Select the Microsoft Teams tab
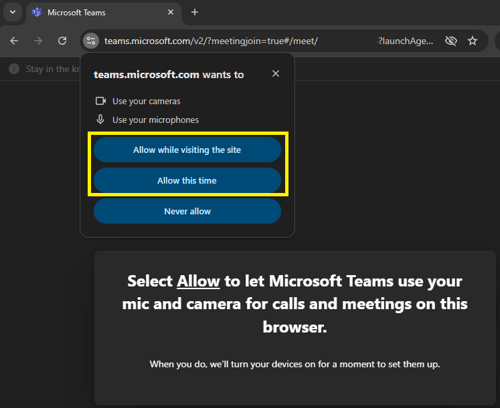 (x=103, y=13)
